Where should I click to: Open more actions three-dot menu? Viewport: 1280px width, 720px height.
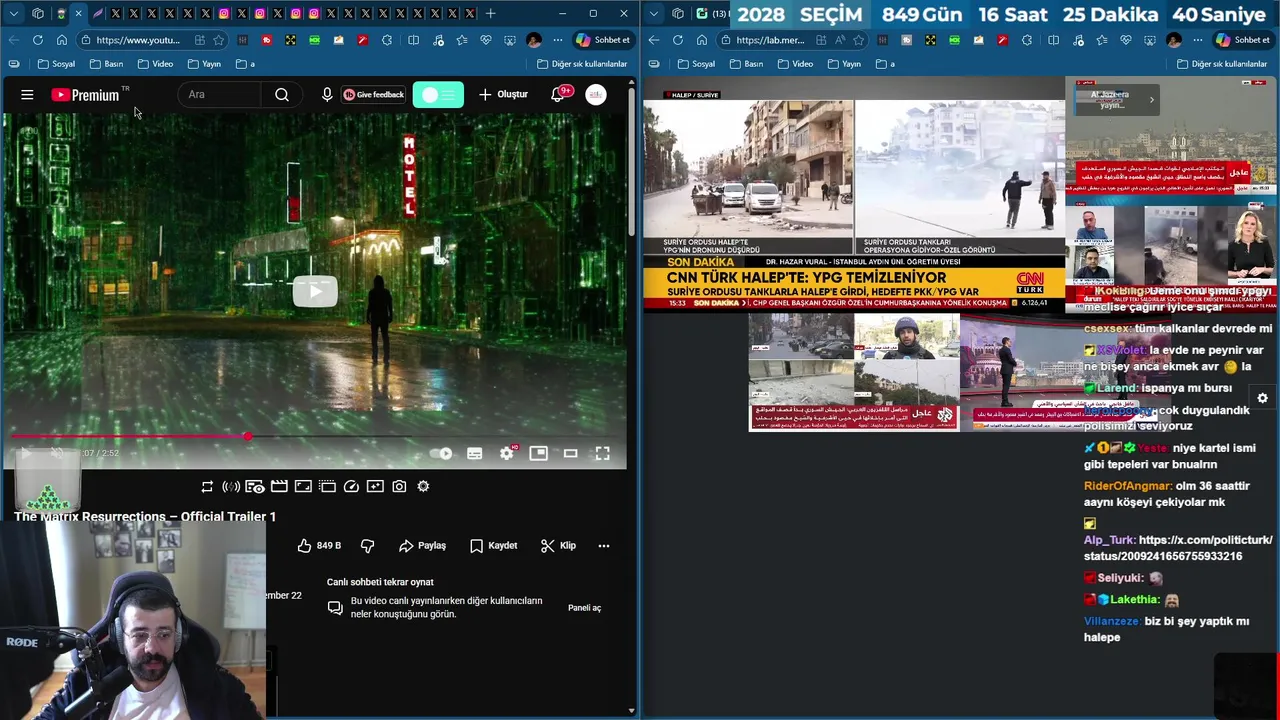point(604,545)
